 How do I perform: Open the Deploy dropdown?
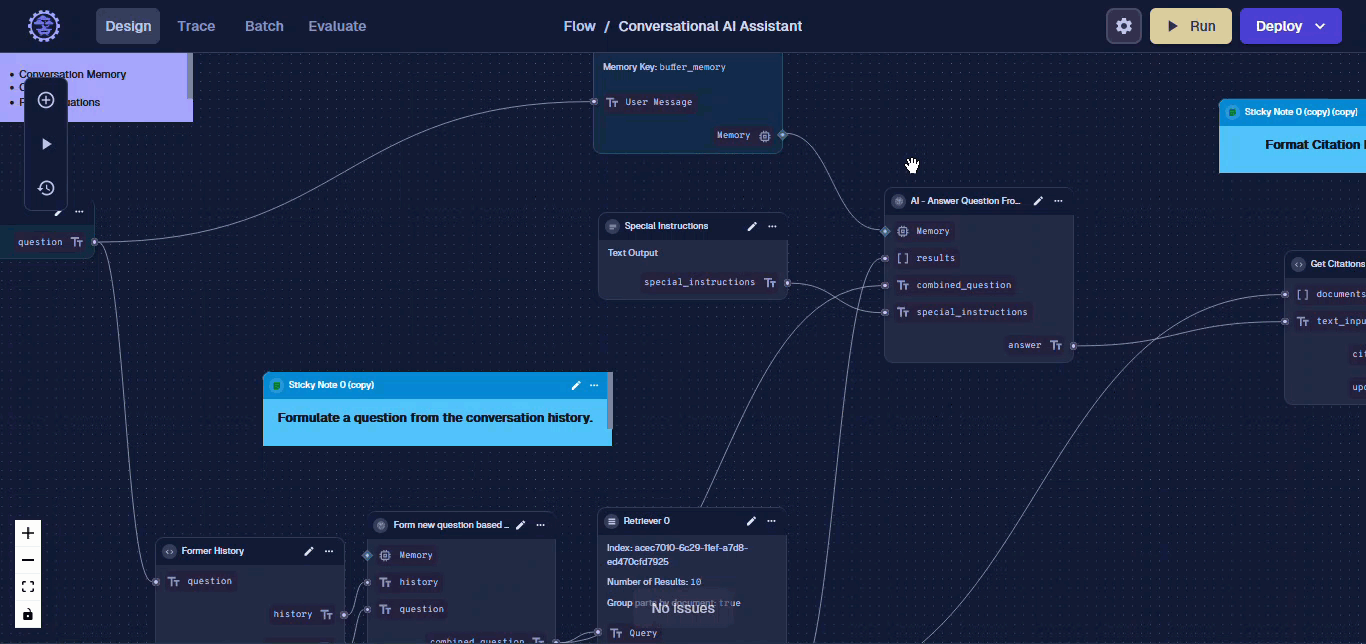click(x=1290, y=26)
